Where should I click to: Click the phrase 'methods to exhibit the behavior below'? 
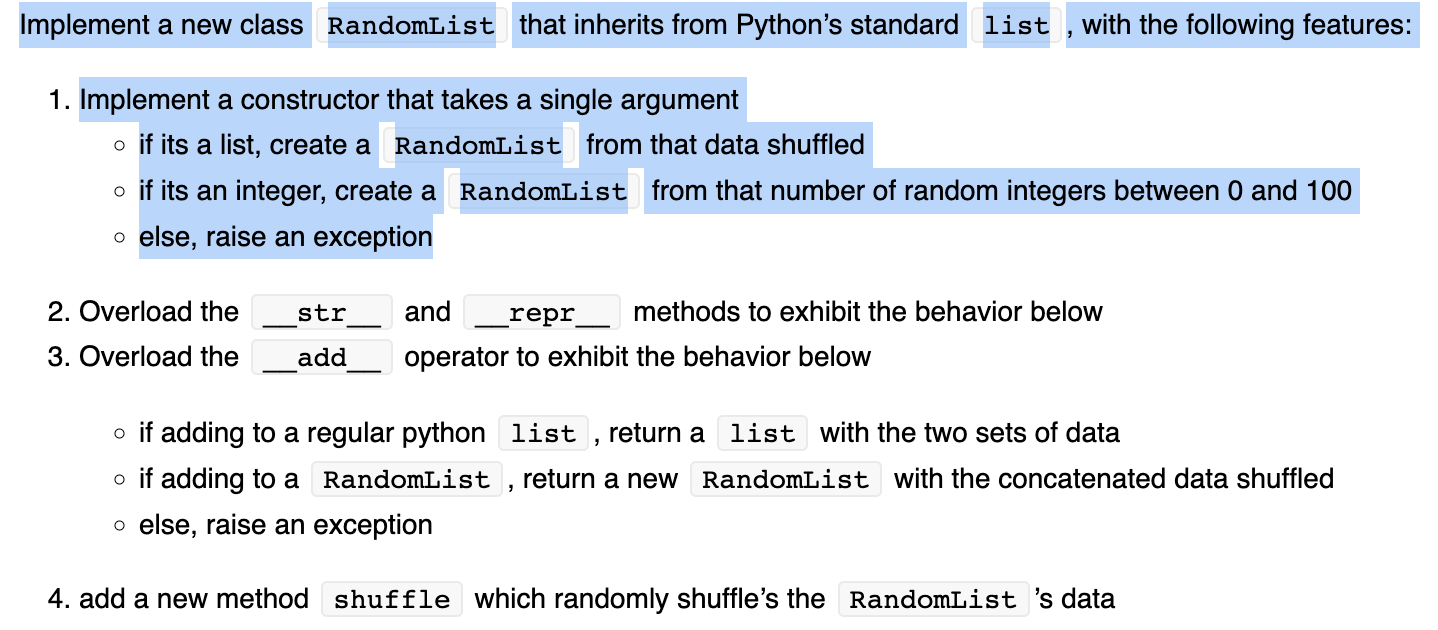(868, 312)
